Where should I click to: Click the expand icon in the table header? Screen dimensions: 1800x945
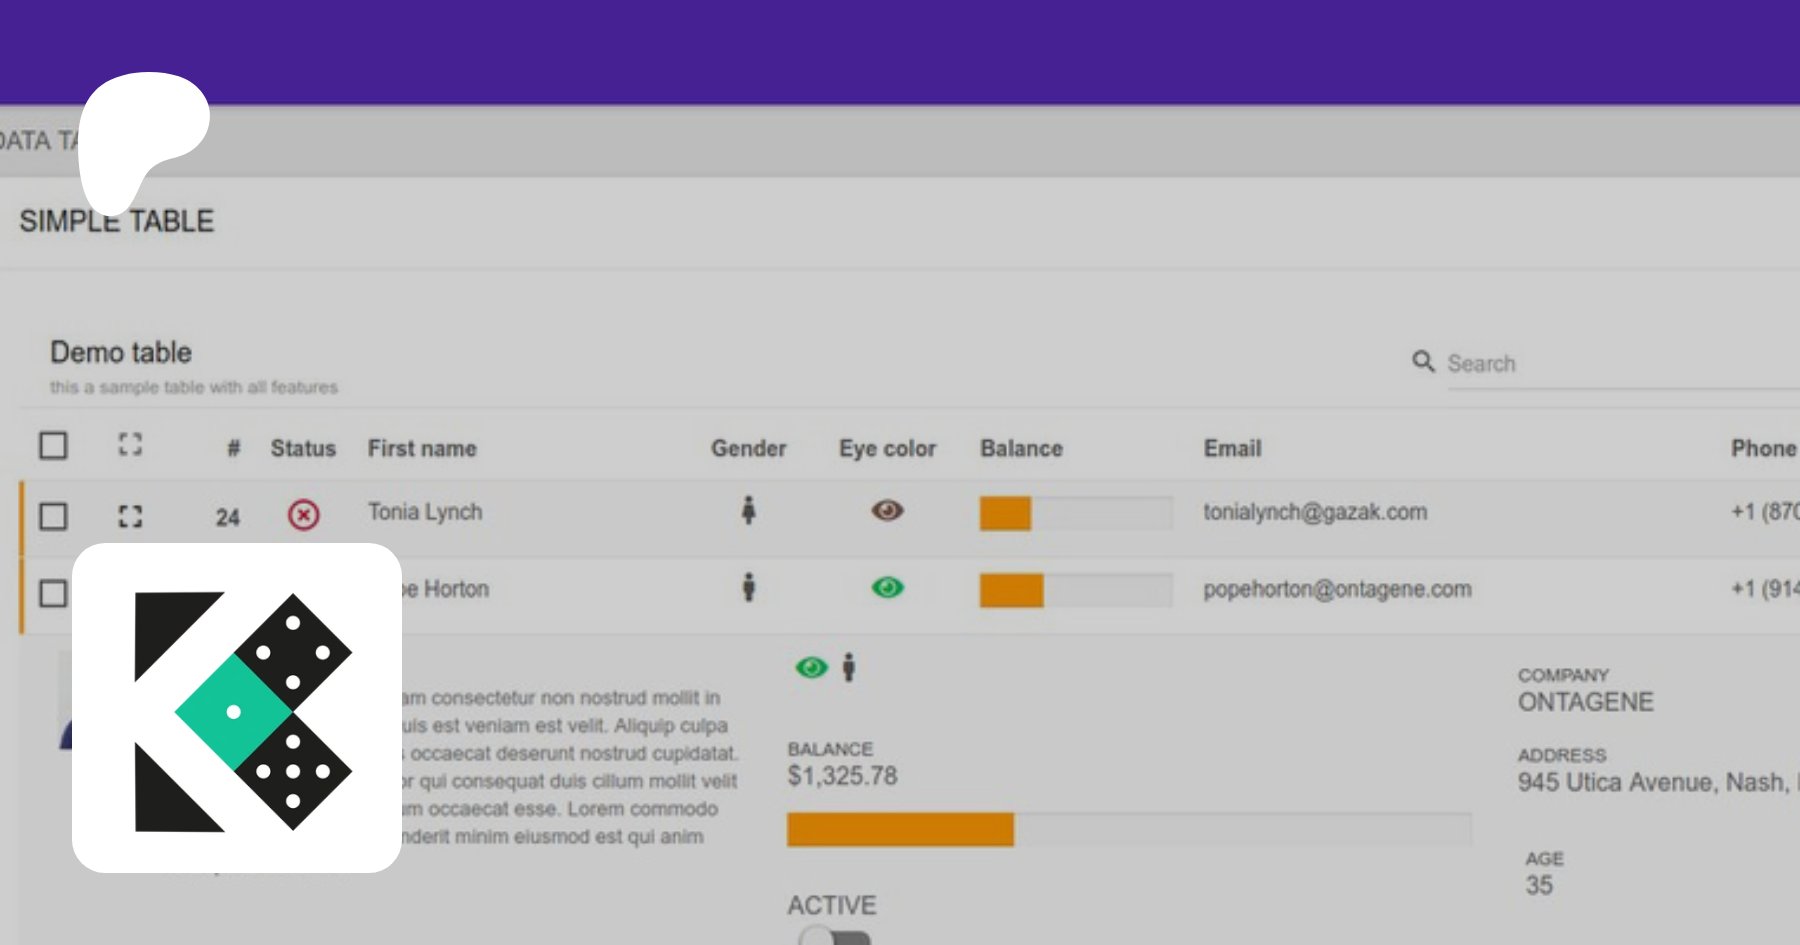[129, 447]
